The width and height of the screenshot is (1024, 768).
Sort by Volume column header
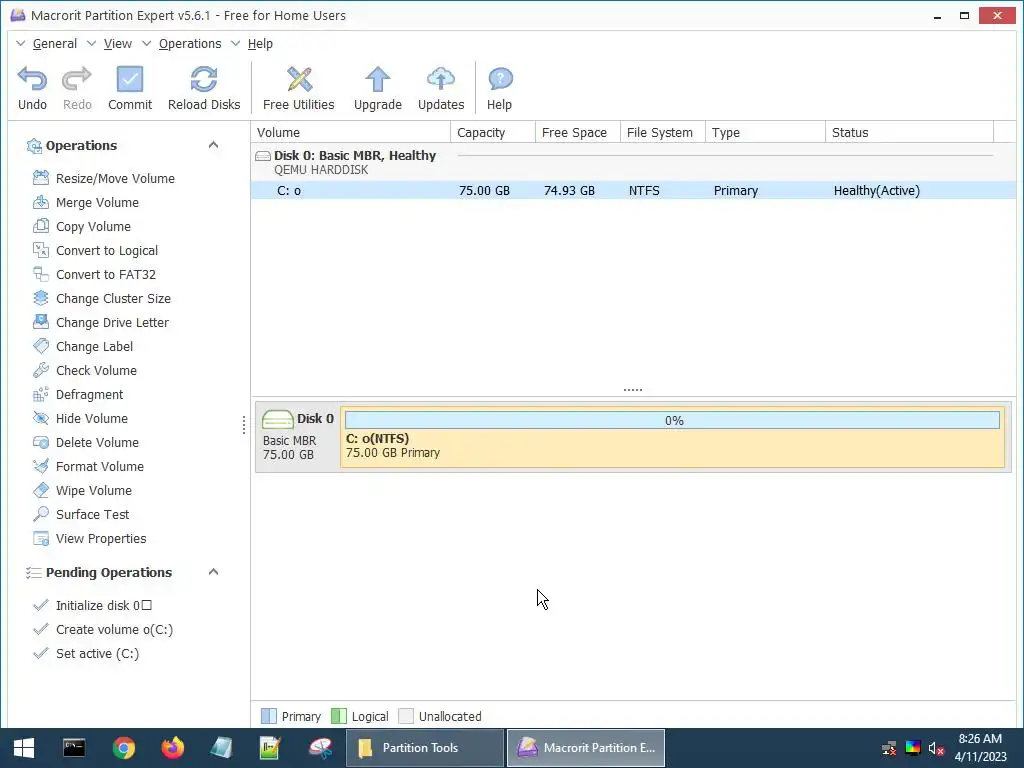[x=351, y=133]
